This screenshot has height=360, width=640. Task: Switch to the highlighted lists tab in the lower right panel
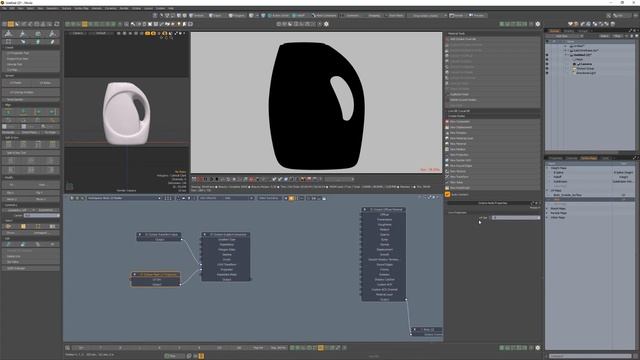(589, 158)
